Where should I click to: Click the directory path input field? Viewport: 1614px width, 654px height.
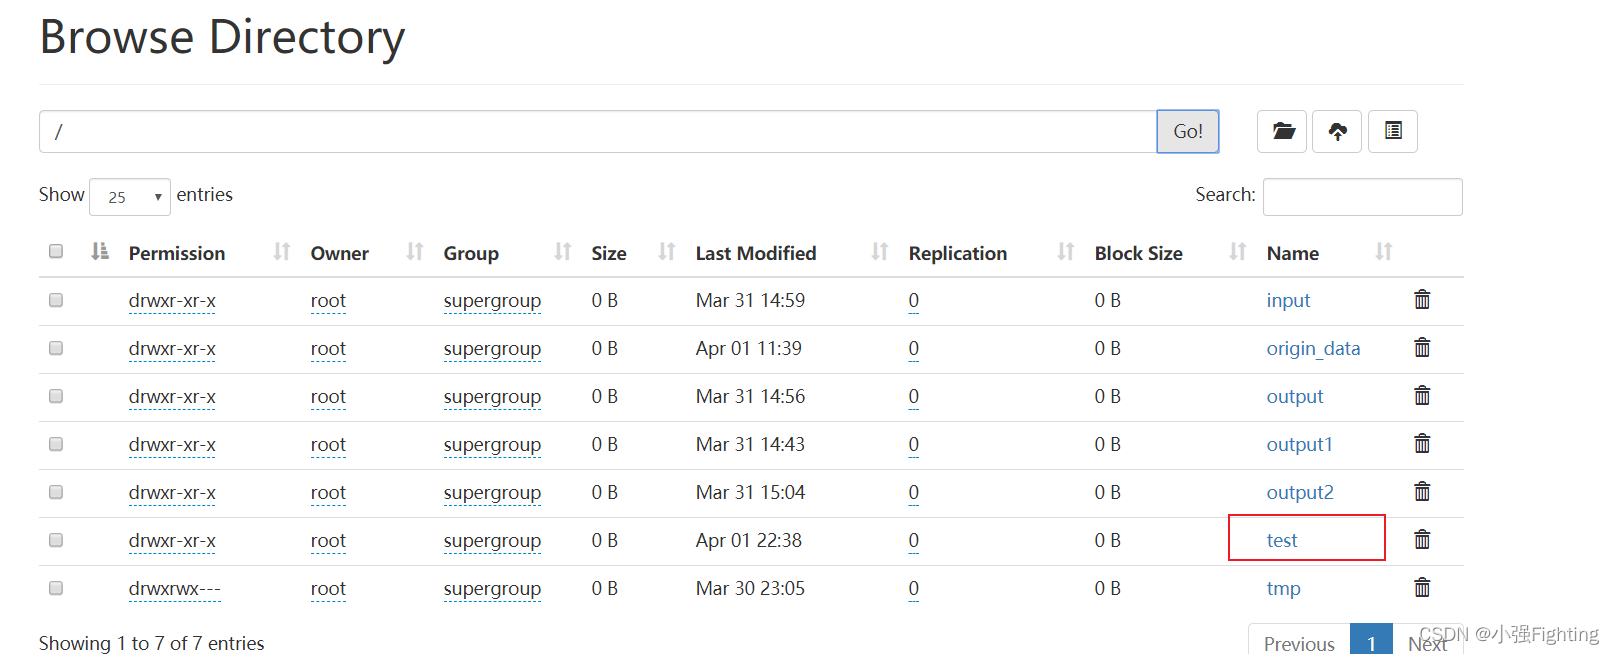pyautogui.click(x=598, y=131)
